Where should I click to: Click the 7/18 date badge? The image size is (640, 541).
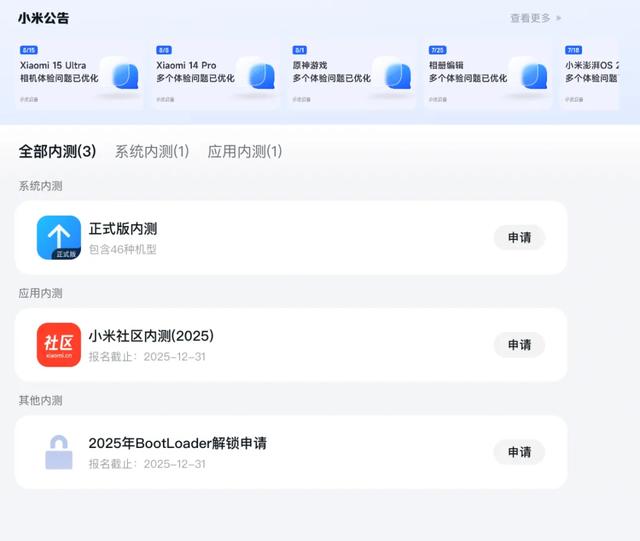pyautogui.click(x=573, y=50)
